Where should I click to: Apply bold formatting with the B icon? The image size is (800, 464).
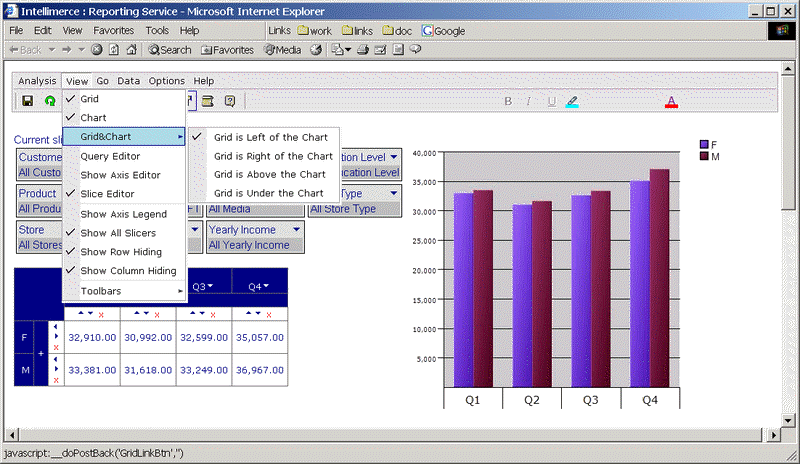(508, 101)
